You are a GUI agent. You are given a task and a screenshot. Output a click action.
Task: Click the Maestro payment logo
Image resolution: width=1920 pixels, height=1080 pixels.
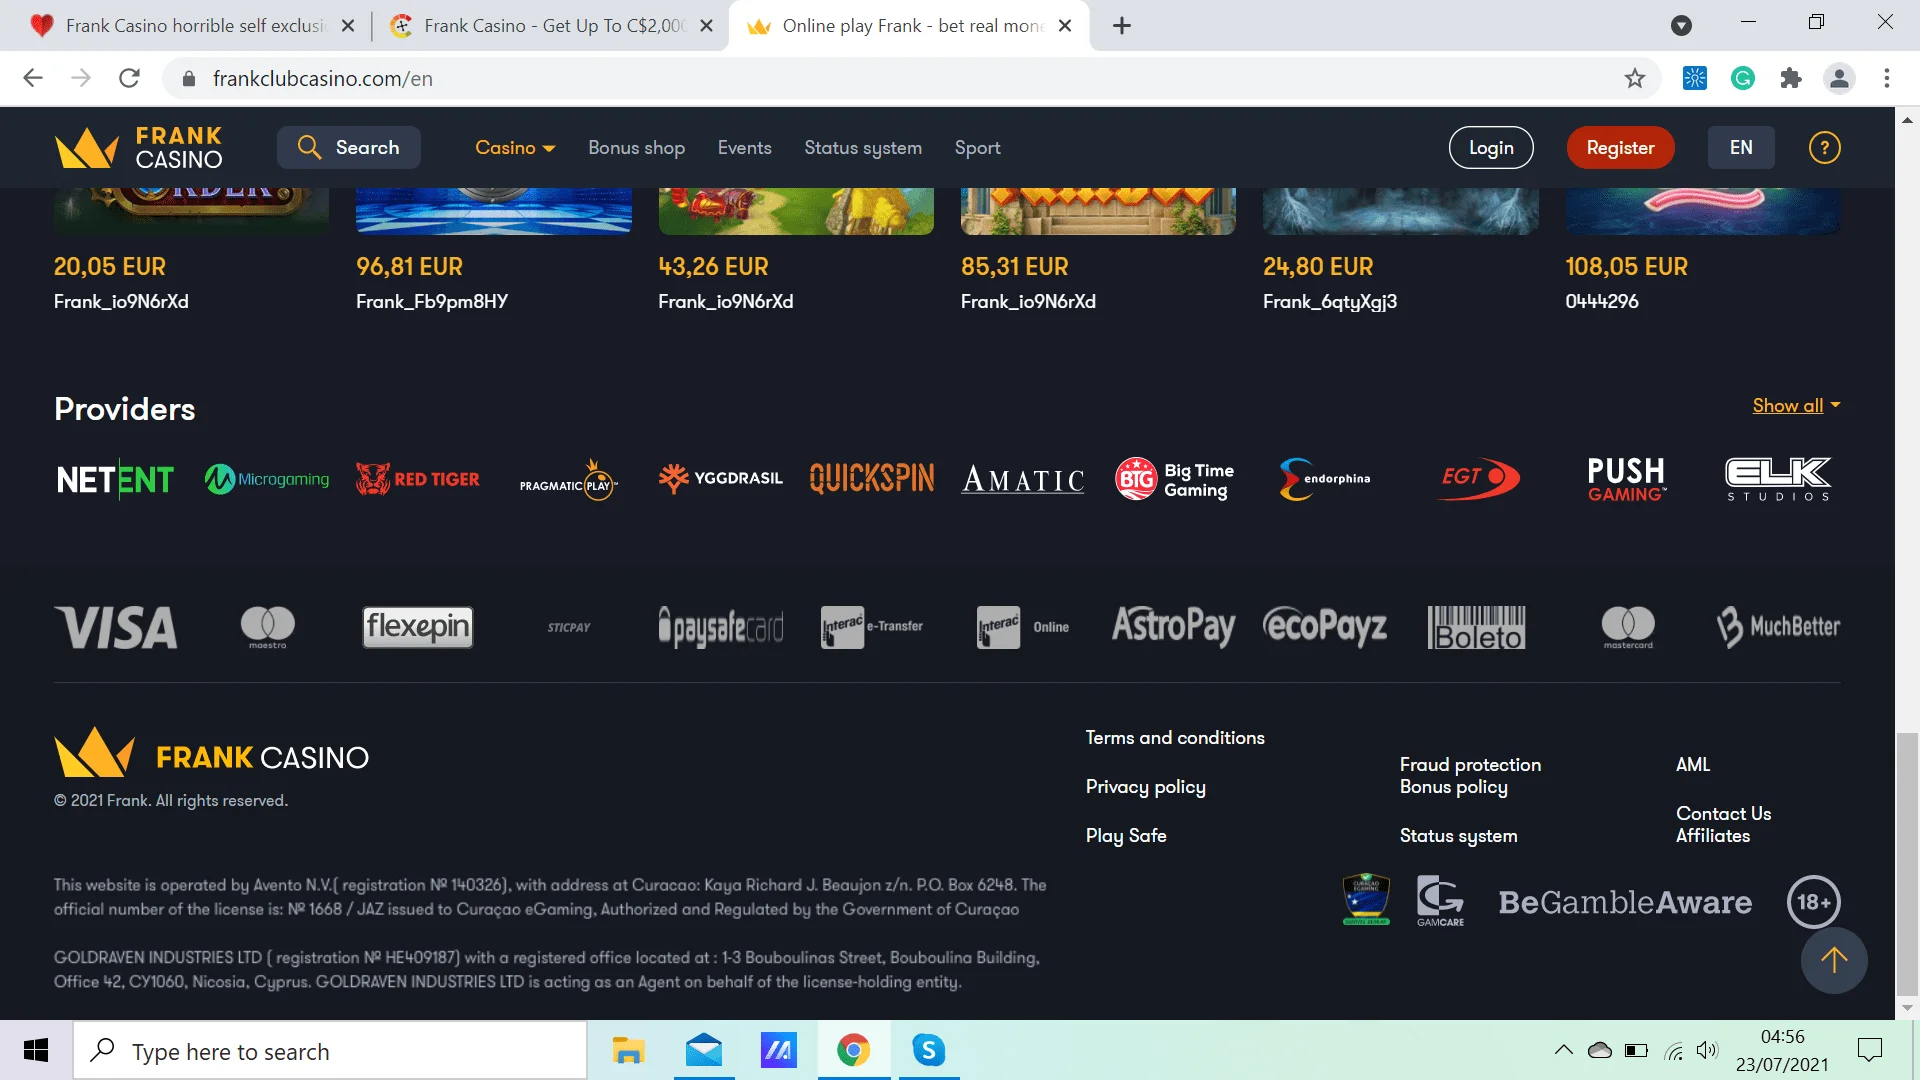pyautogui.click(x=267, y=627)
